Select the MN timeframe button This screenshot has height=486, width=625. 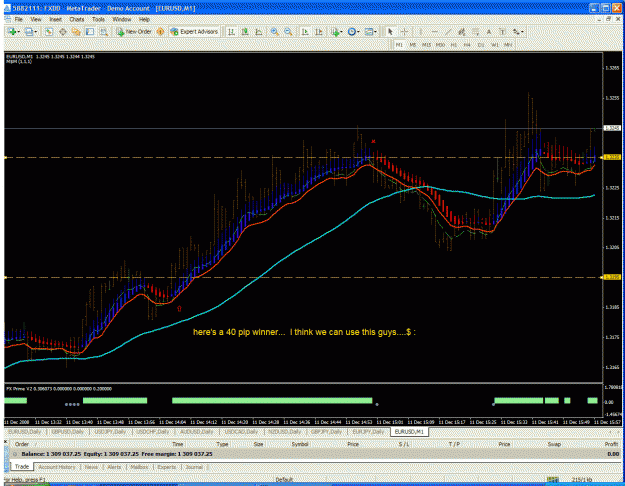click(x=508, y=45)
